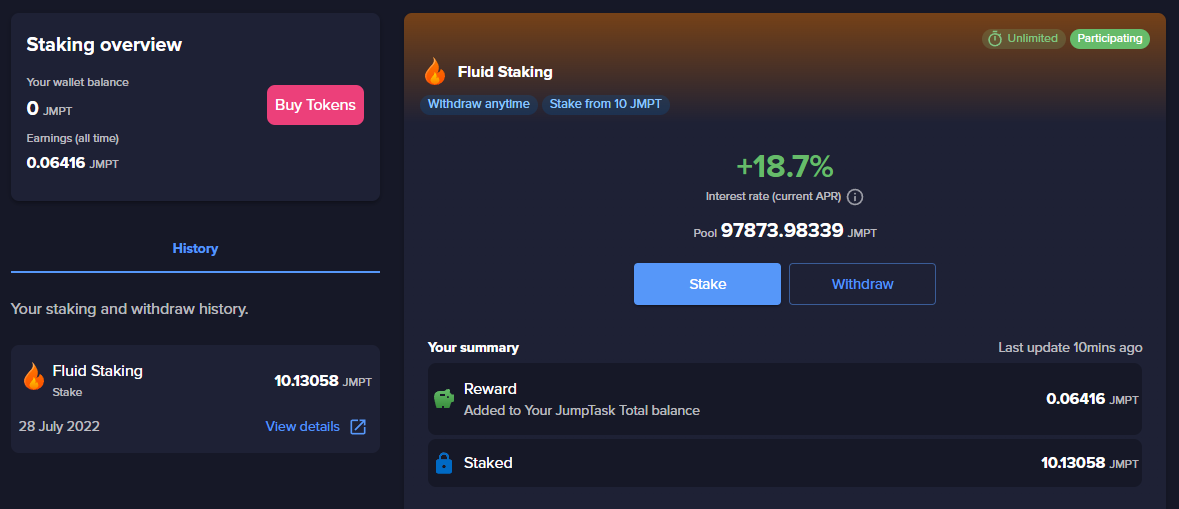Click the Buy Tokens button
The width and height of the screenshot is (1179, 509).
pyautogui.click(x=315, y=105)
